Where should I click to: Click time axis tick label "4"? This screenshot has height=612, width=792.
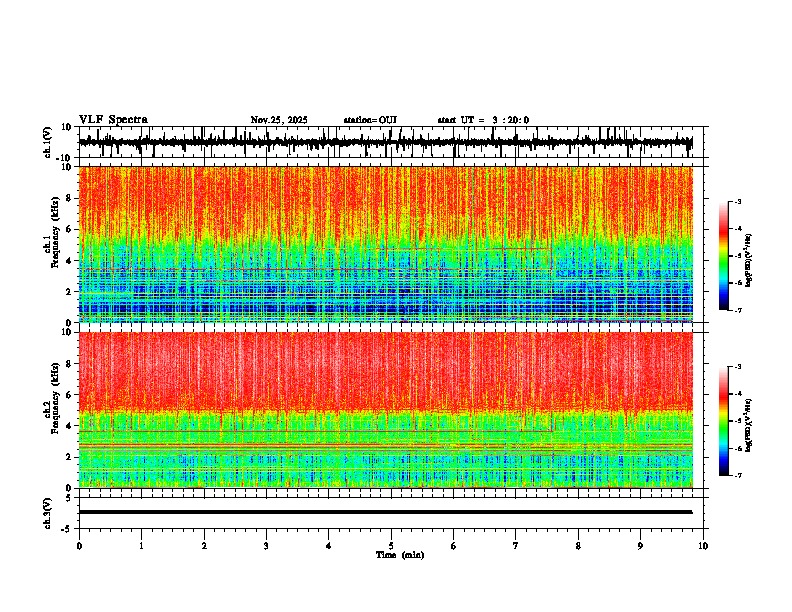(x=329, y=546)
